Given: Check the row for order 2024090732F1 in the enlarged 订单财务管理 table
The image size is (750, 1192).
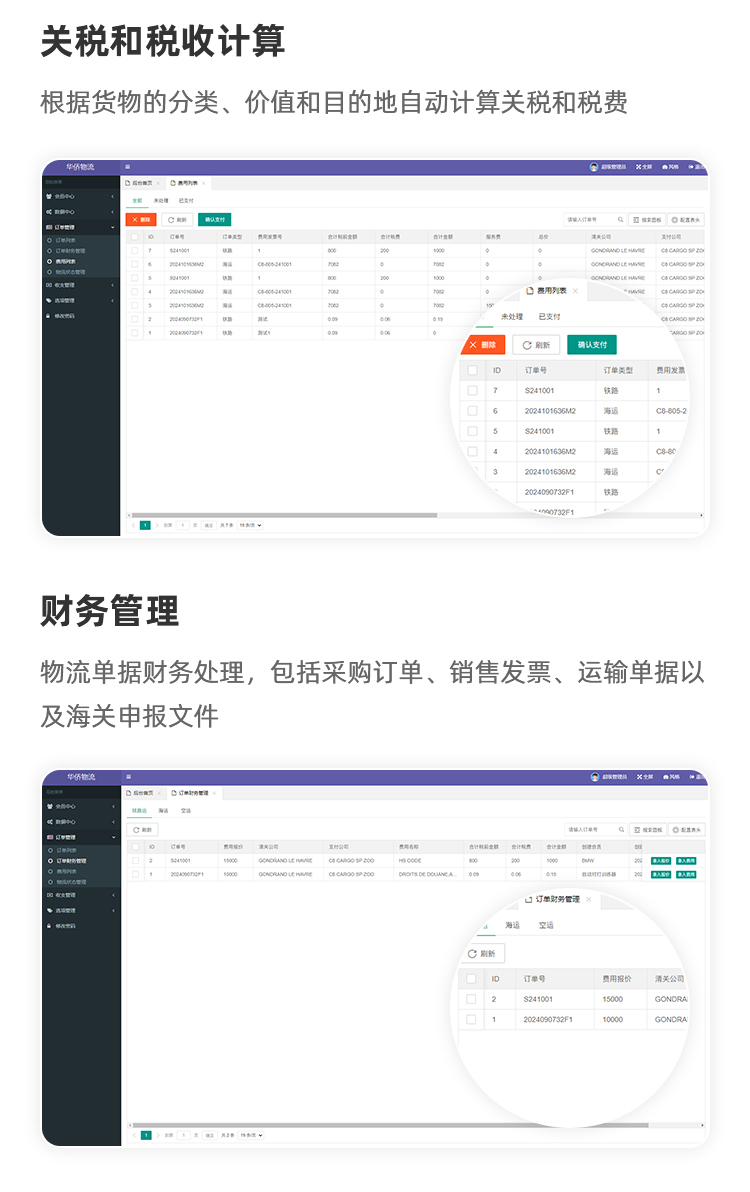Looking at the screenshot, I should [471, 1020].
